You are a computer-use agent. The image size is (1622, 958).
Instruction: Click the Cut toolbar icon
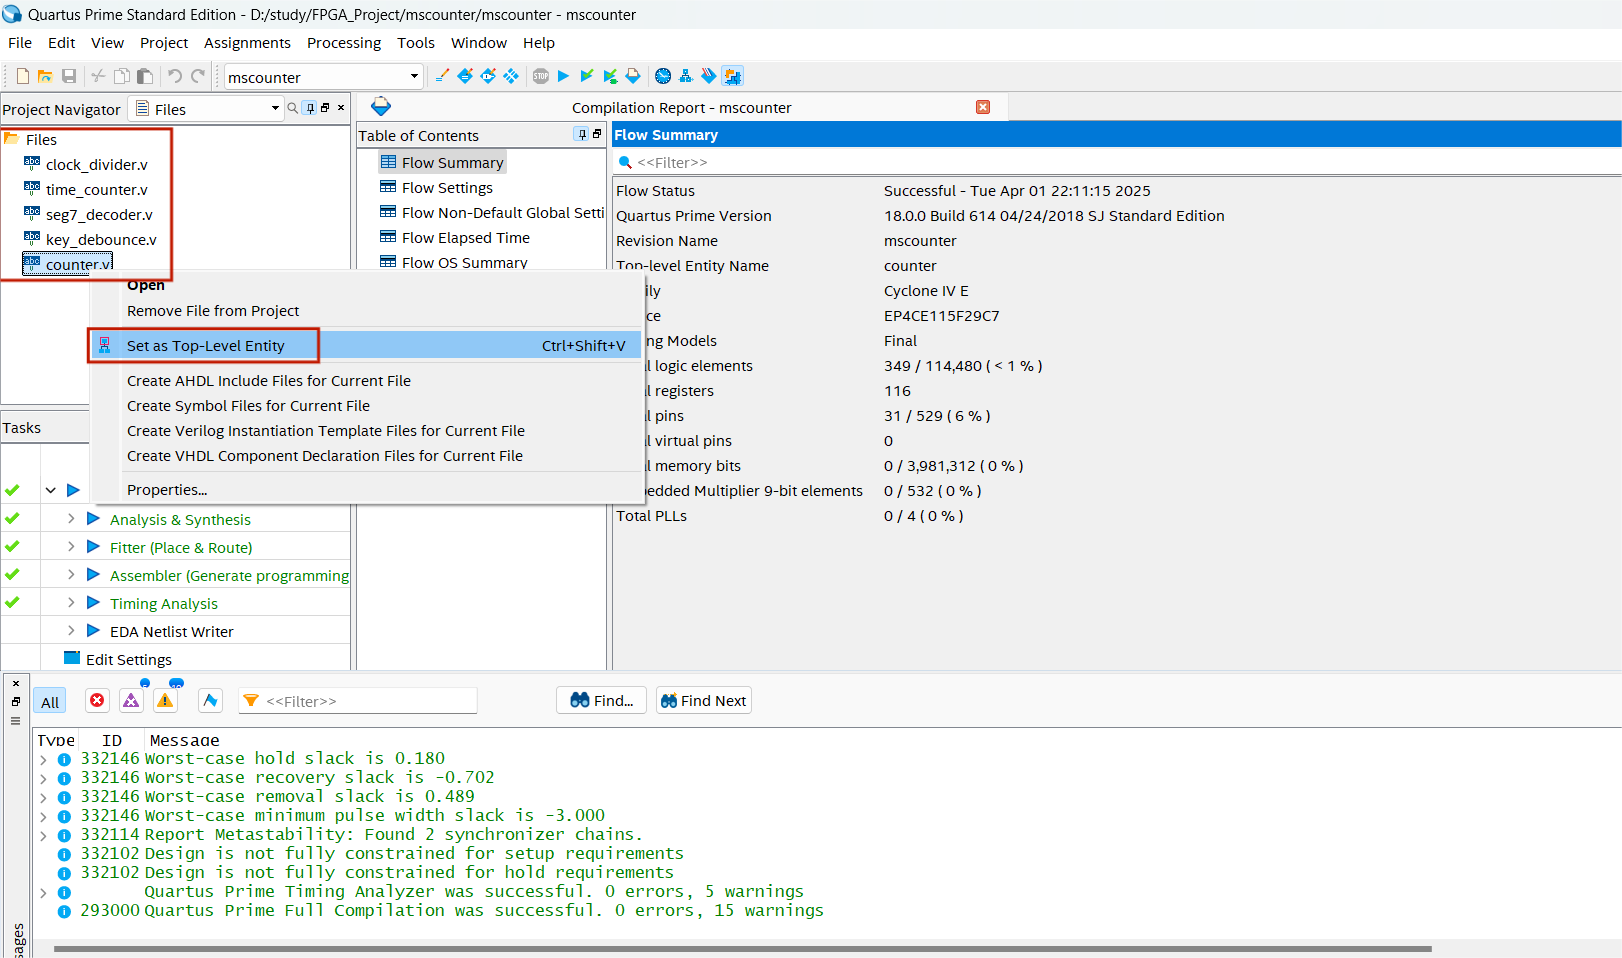tap(98, 76)
